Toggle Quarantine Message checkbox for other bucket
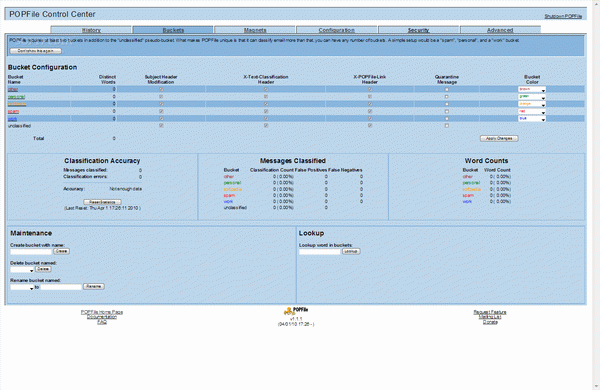Image resolution: width=600 pixels, height=390 pixels. click(x=447, y=89)
